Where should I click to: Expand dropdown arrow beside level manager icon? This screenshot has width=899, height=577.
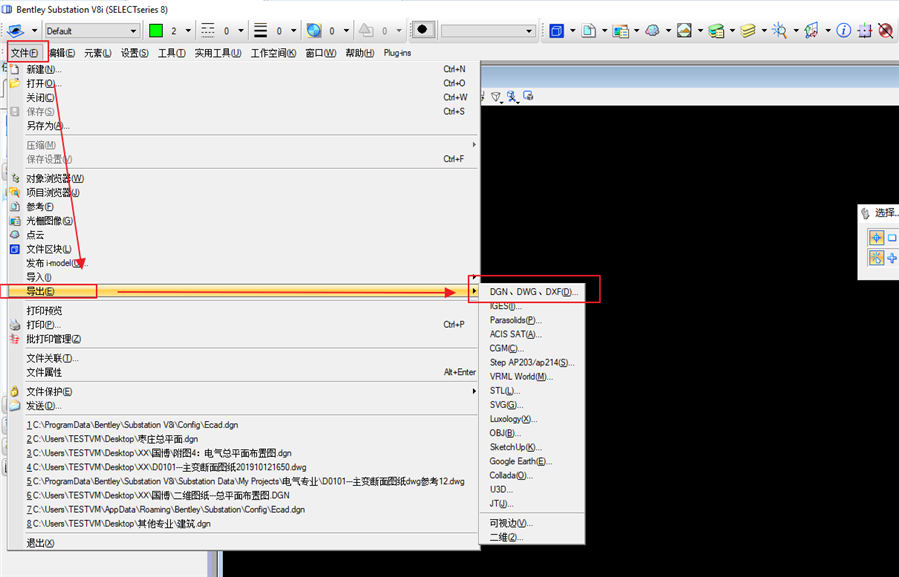[732, 30]
